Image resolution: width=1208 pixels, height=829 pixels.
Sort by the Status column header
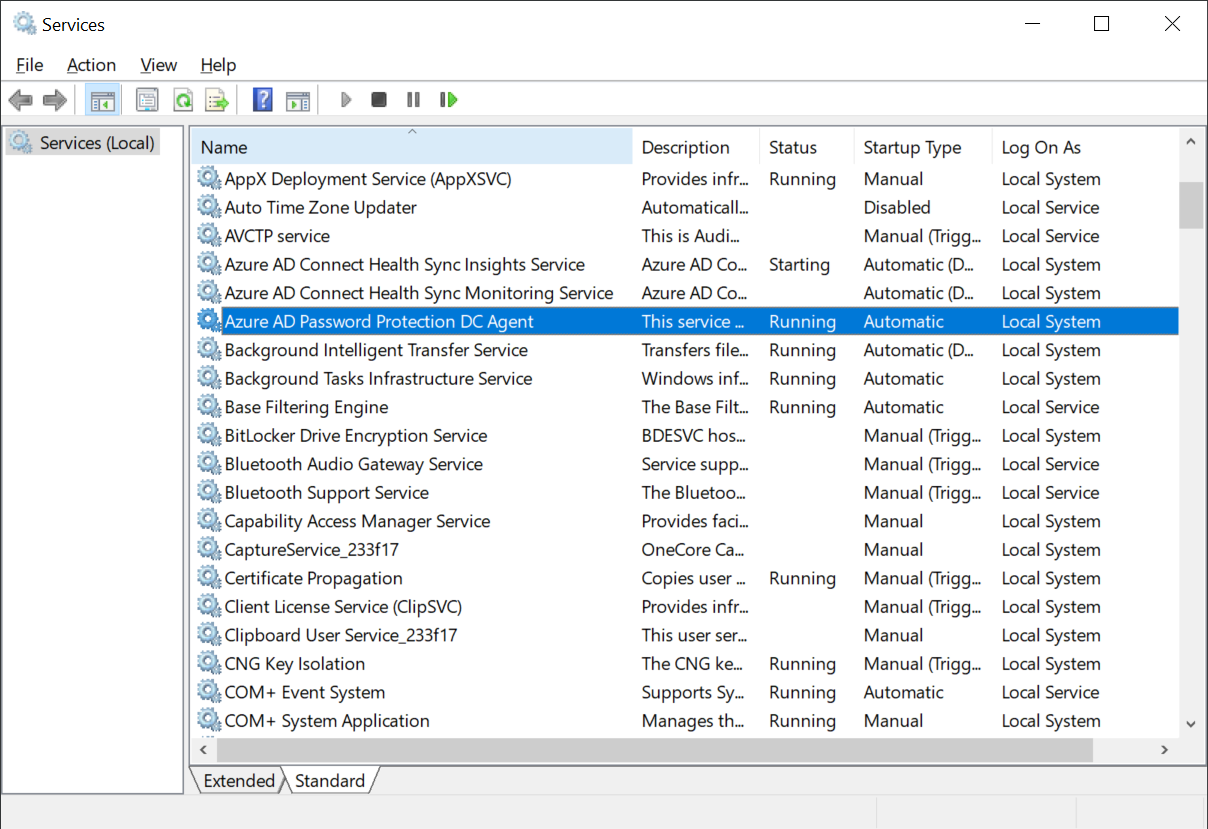[807, 147]
